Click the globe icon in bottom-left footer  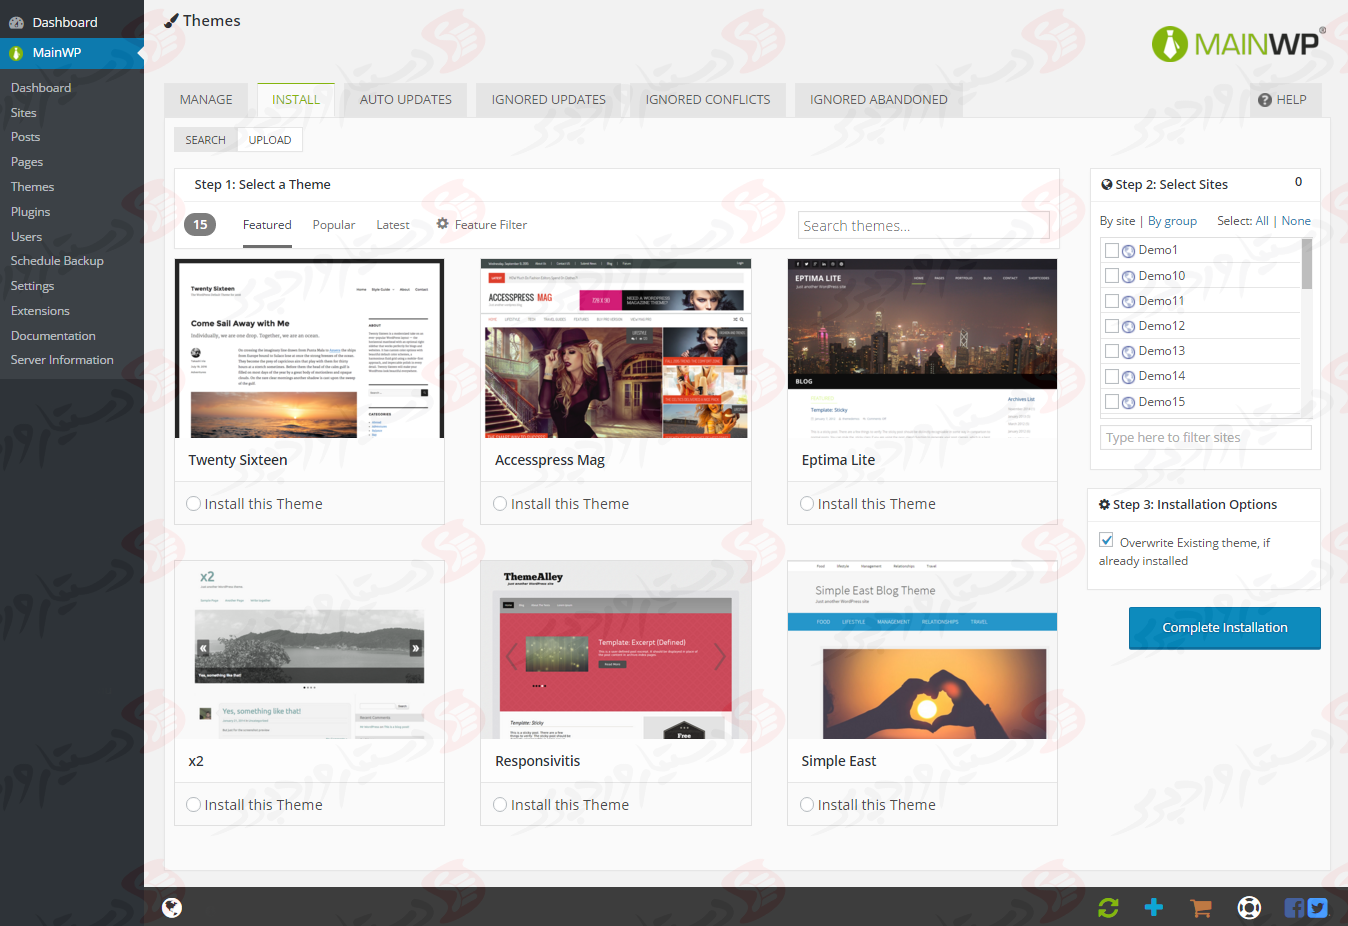pos(172,907)
